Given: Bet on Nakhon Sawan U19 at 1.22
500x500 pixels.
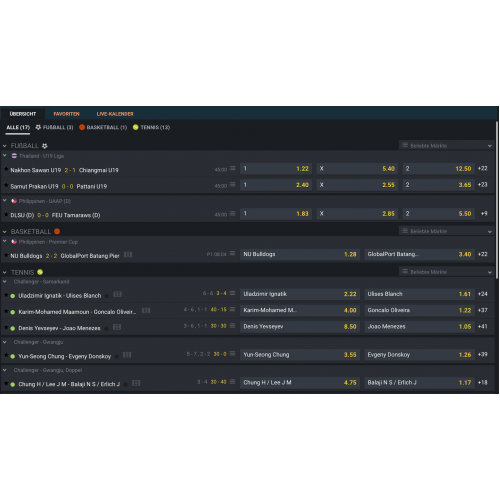Looking at the screenshot, I should [x=276, y=169].
